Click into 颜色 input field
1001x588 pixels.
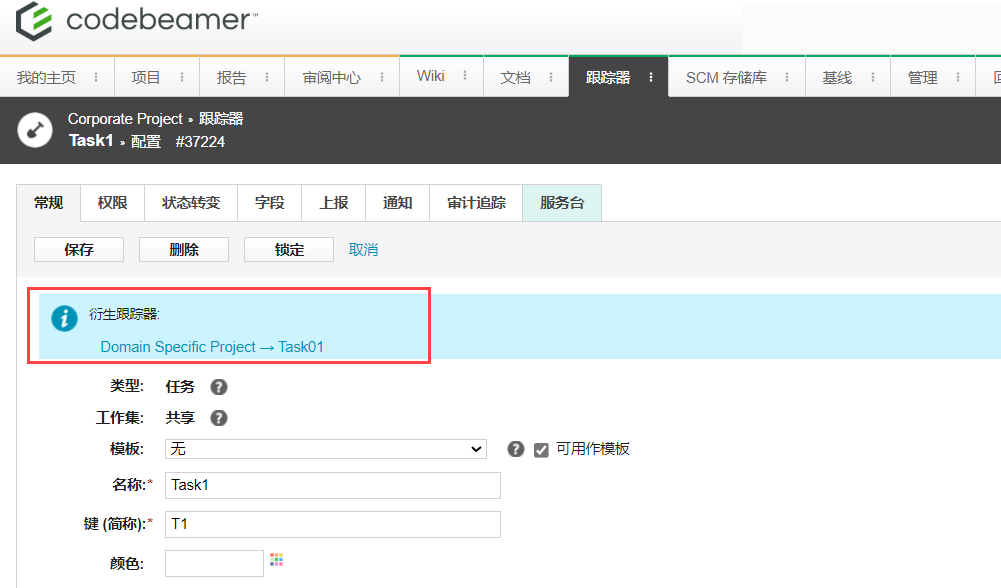coord(214,563)
